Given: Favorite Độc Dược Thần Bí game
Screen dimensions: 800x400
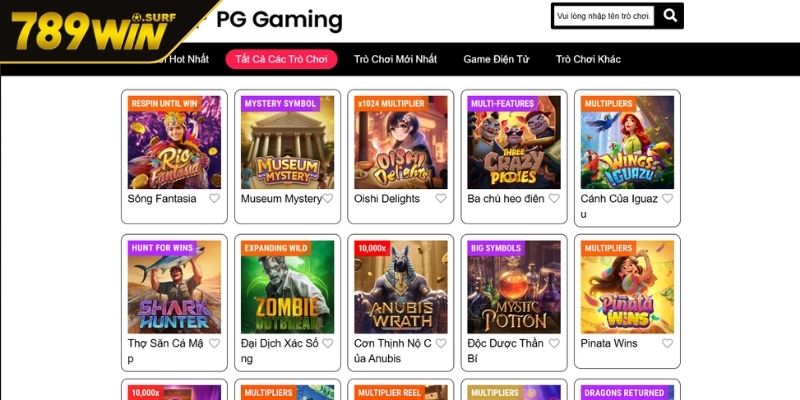Looking at the screenshot, I should 554,343.
